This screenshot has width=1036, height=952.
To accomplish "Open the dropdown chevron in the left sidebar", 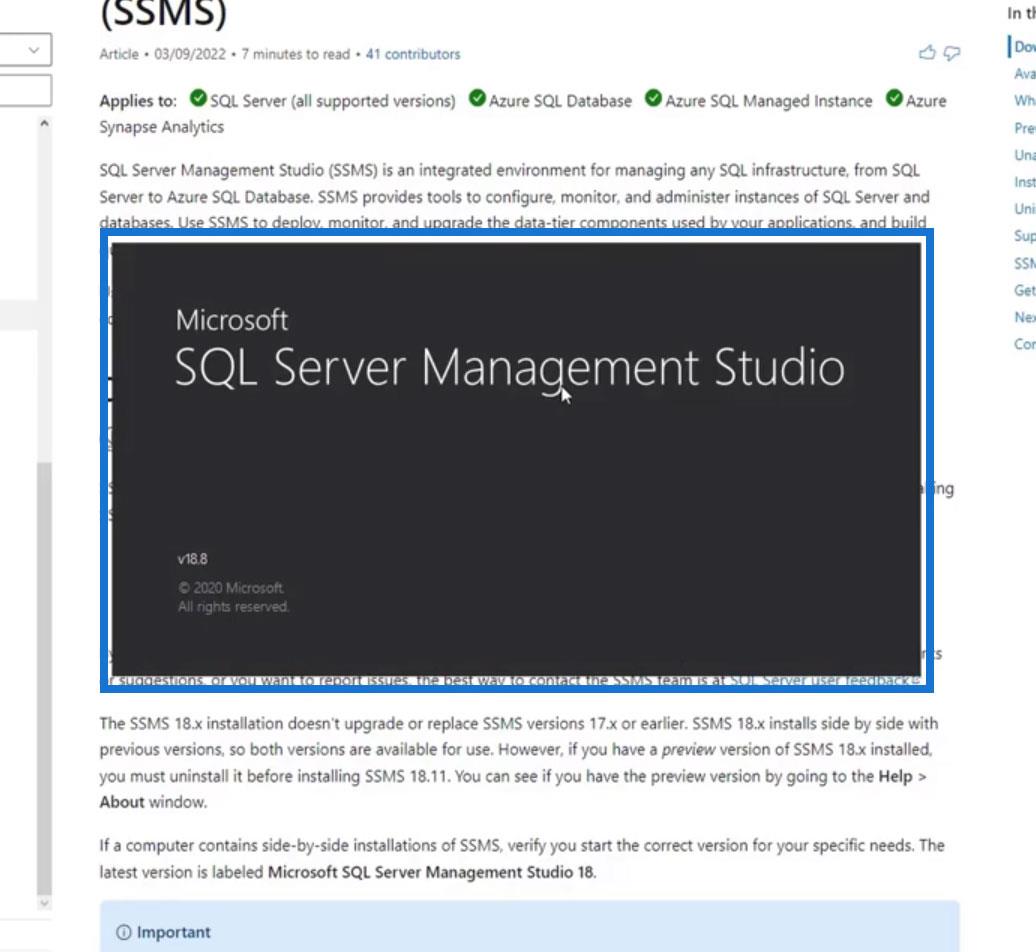I will pyautogui.click(x=34, y=50).
